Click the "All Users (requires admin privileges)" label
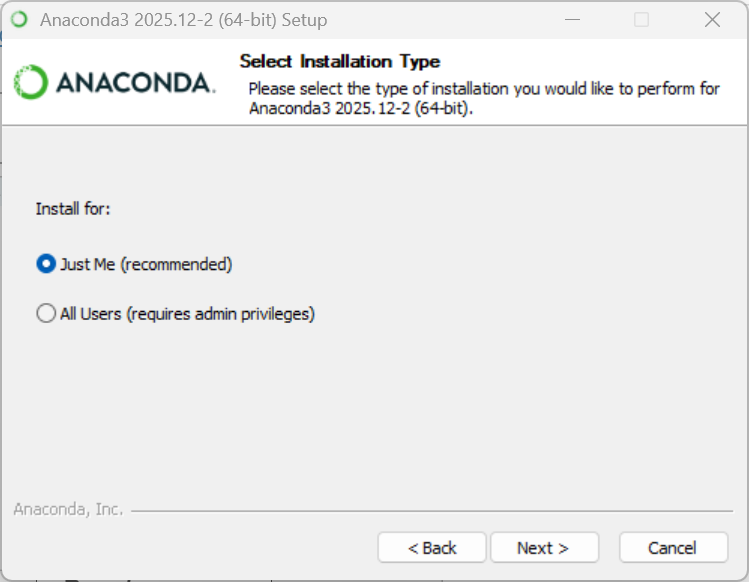This screenshot has width=749, height=582. [x=187, y=314]
